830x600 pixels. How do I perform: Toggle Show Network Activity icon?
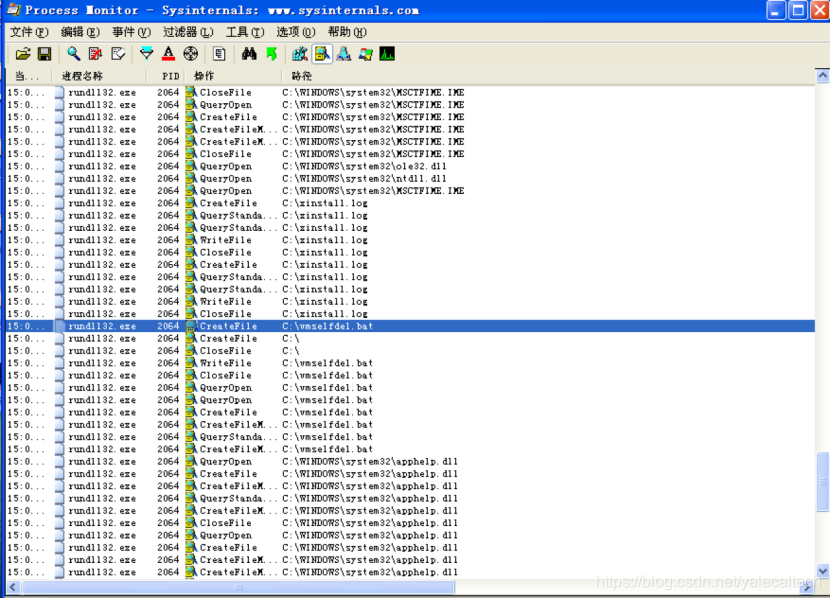[344, 53]
